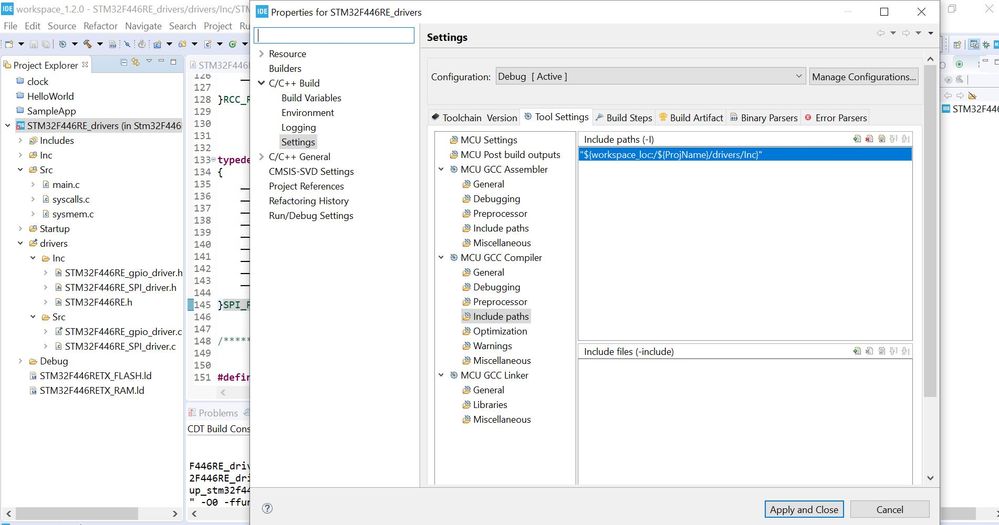Image resolution: width=999 pixels, height=525 pixels.
Task: Collapse the STM32F446RE_drivers project node
Action: (x=8, y=126)
